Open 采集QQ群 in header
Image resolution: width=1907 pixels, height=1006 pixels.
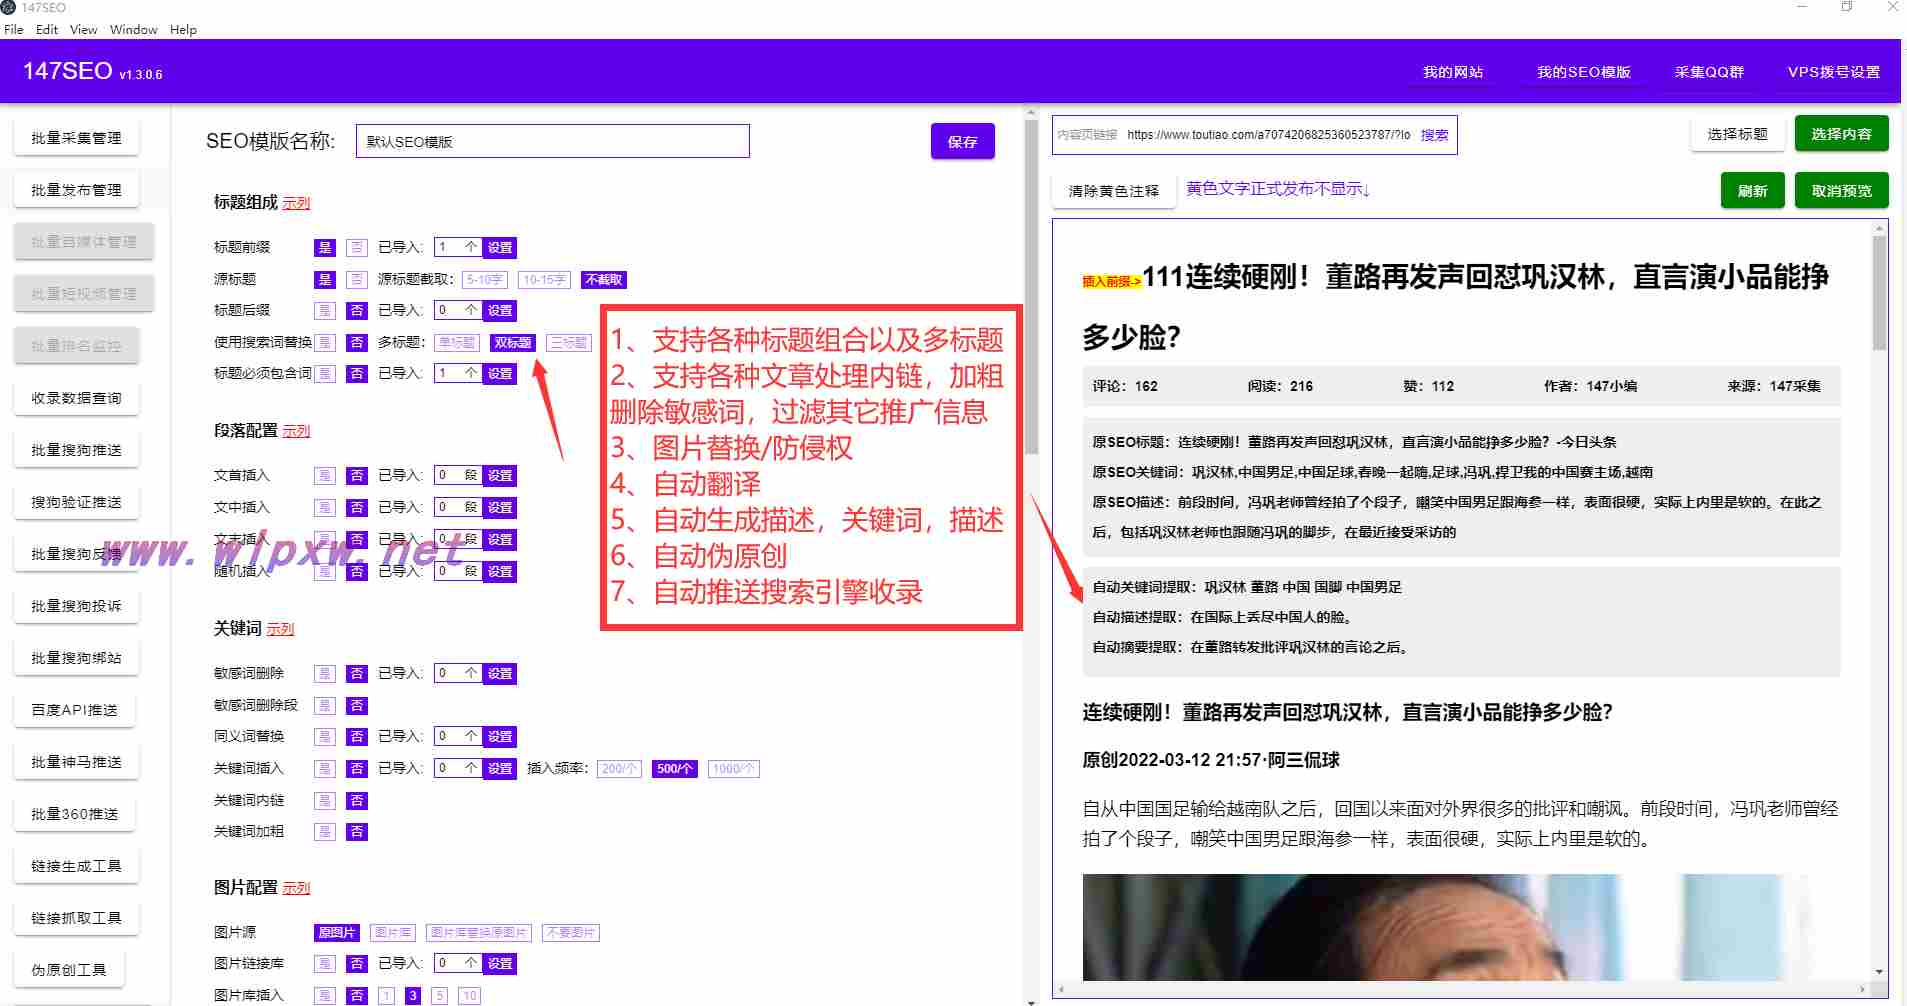point(1709,72)
